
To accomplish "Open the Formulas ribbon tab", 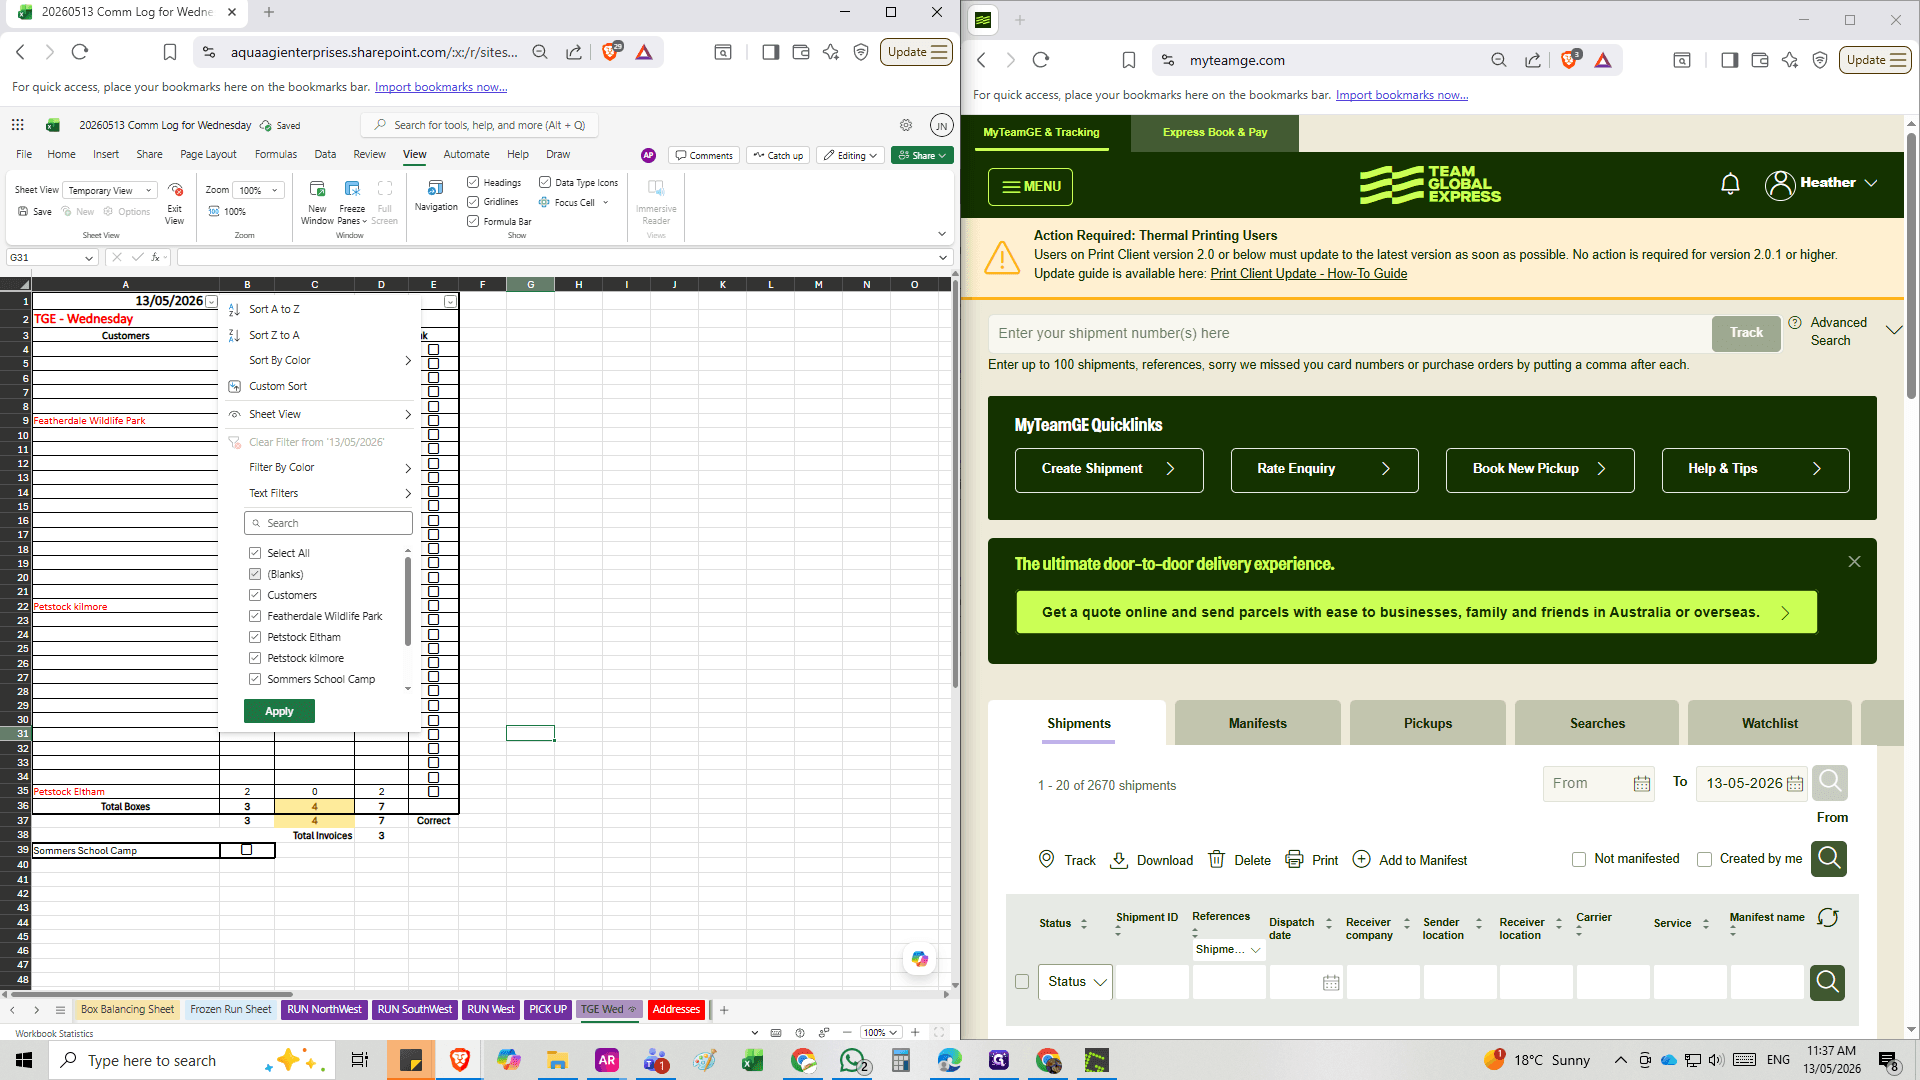I will pos(275,154).
